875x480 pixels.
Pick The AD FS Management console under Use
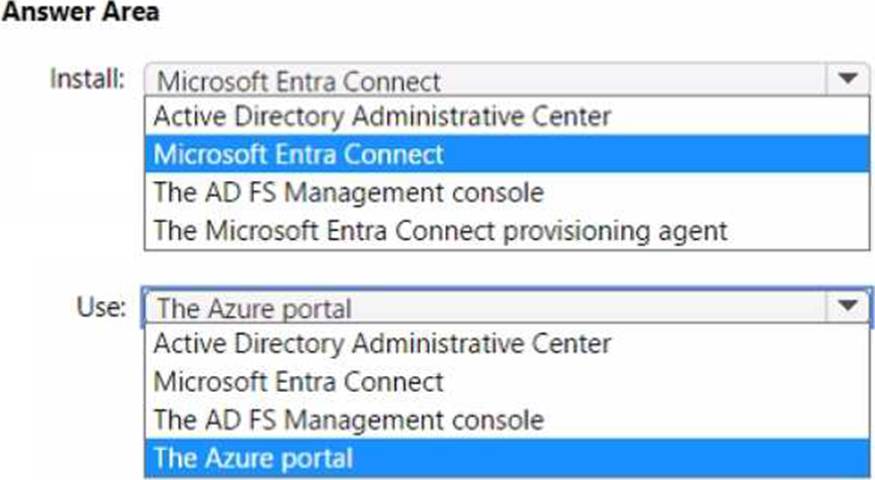(x=507, y=420)
